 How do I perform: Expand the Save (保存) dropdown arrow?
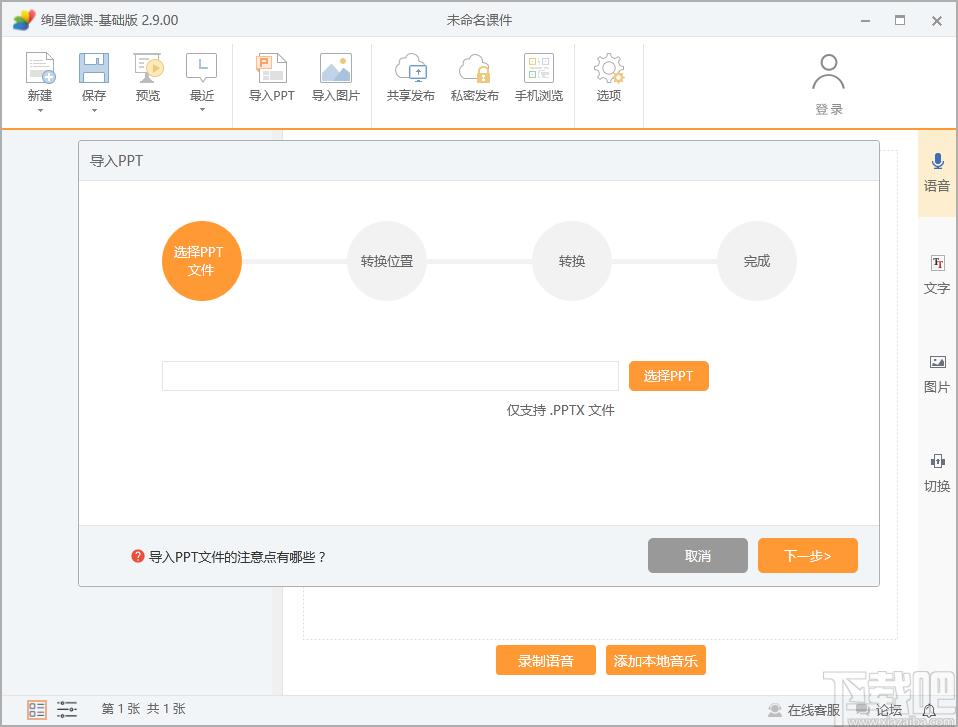[94, 110]
